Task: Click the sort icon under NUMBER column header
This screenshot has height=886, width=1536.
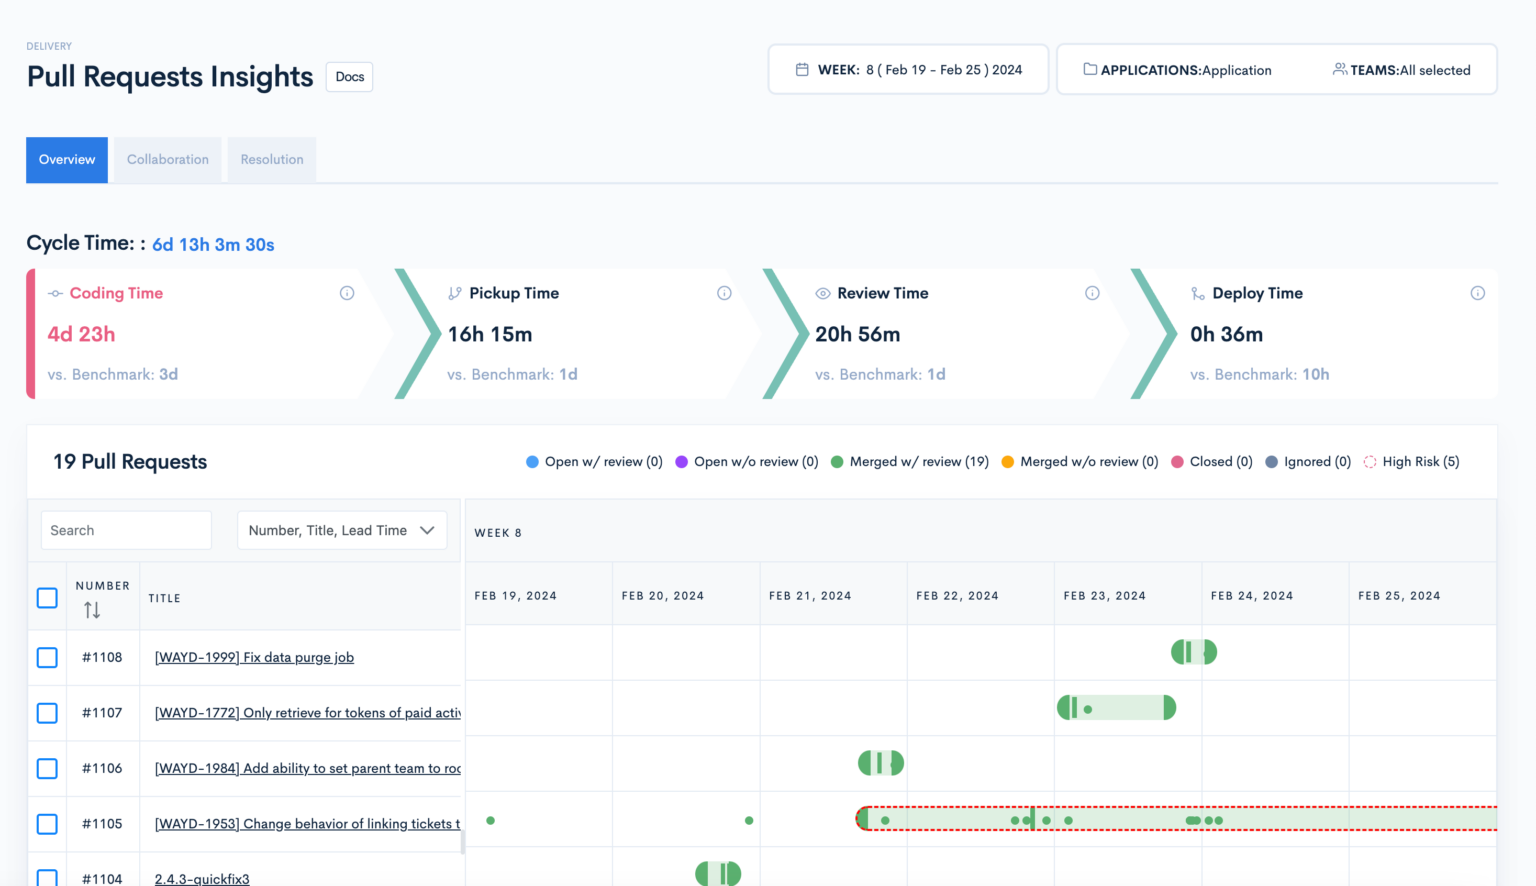Action: point(91,610)
